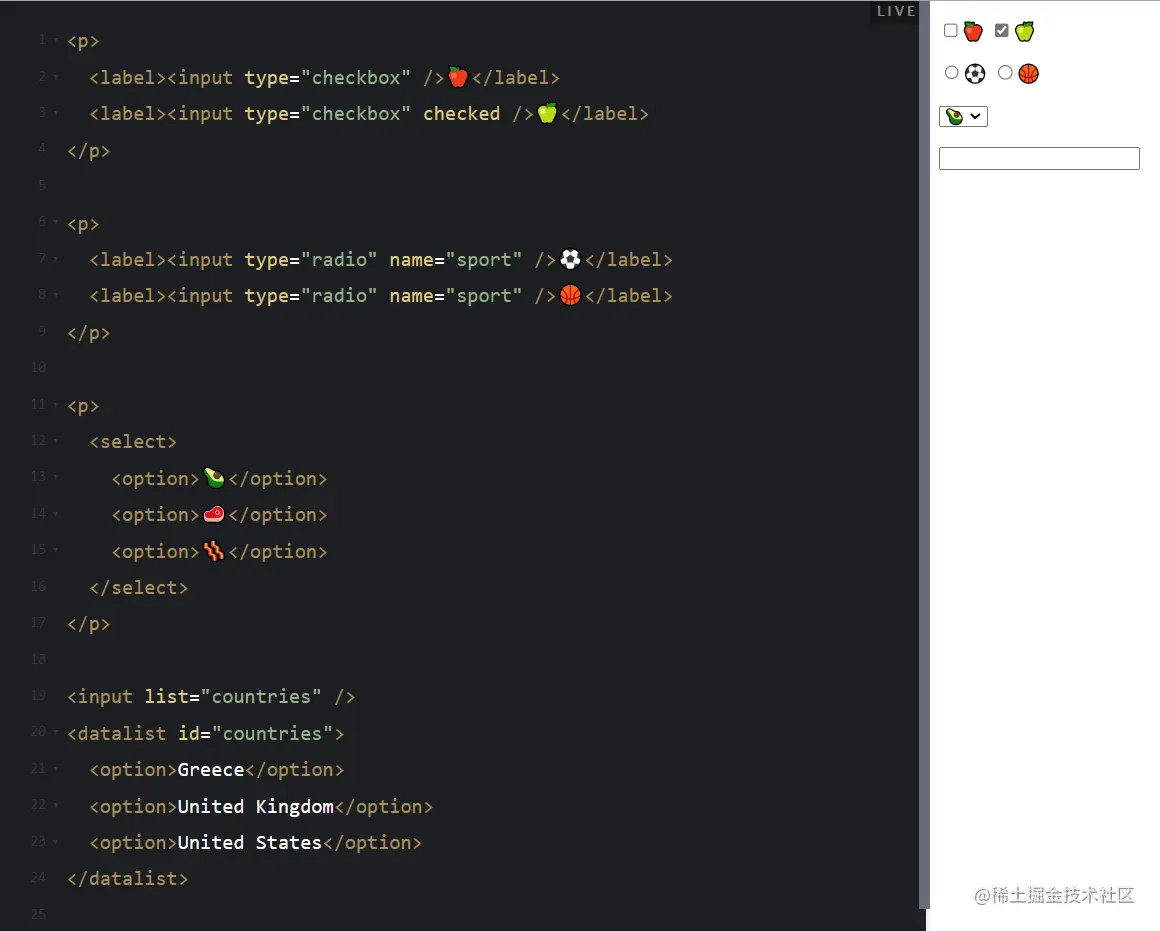Click the editor-preview vertical splitter bar
This screenshot has height=931, width=1160.
(924, 454)
